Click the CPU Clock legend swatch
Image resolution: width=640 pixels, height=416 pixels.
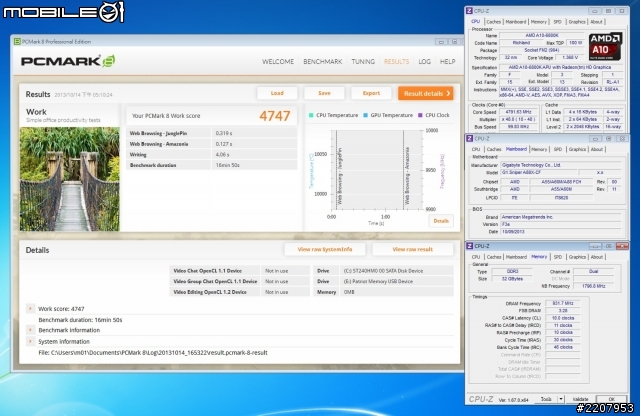pos(420,116)
